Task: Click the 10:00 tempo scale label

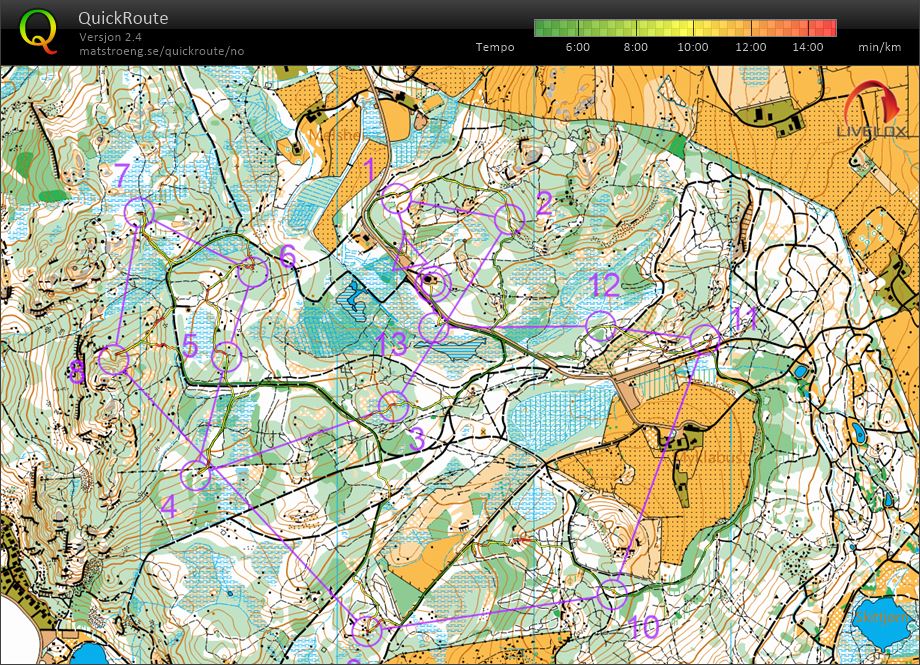Action: point(693,47)
